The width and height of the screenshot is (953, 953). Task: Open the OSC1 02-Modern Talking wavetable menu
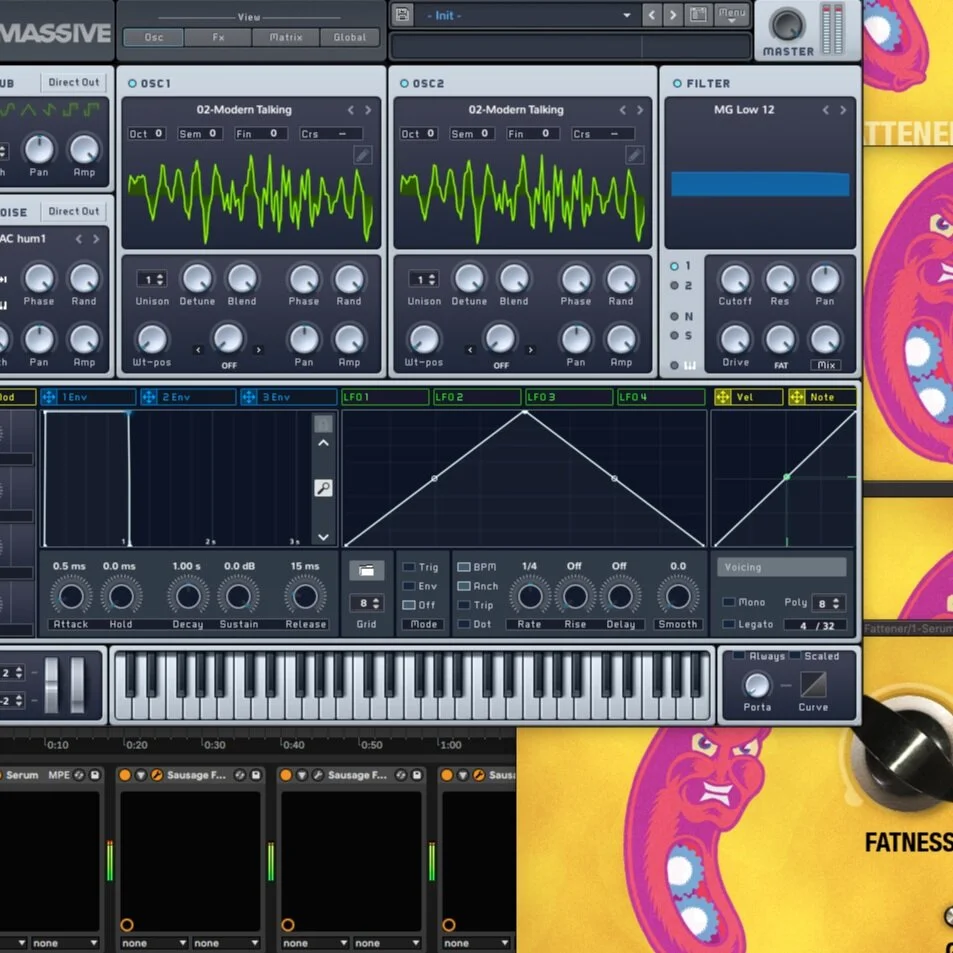[x=244, y=110]
